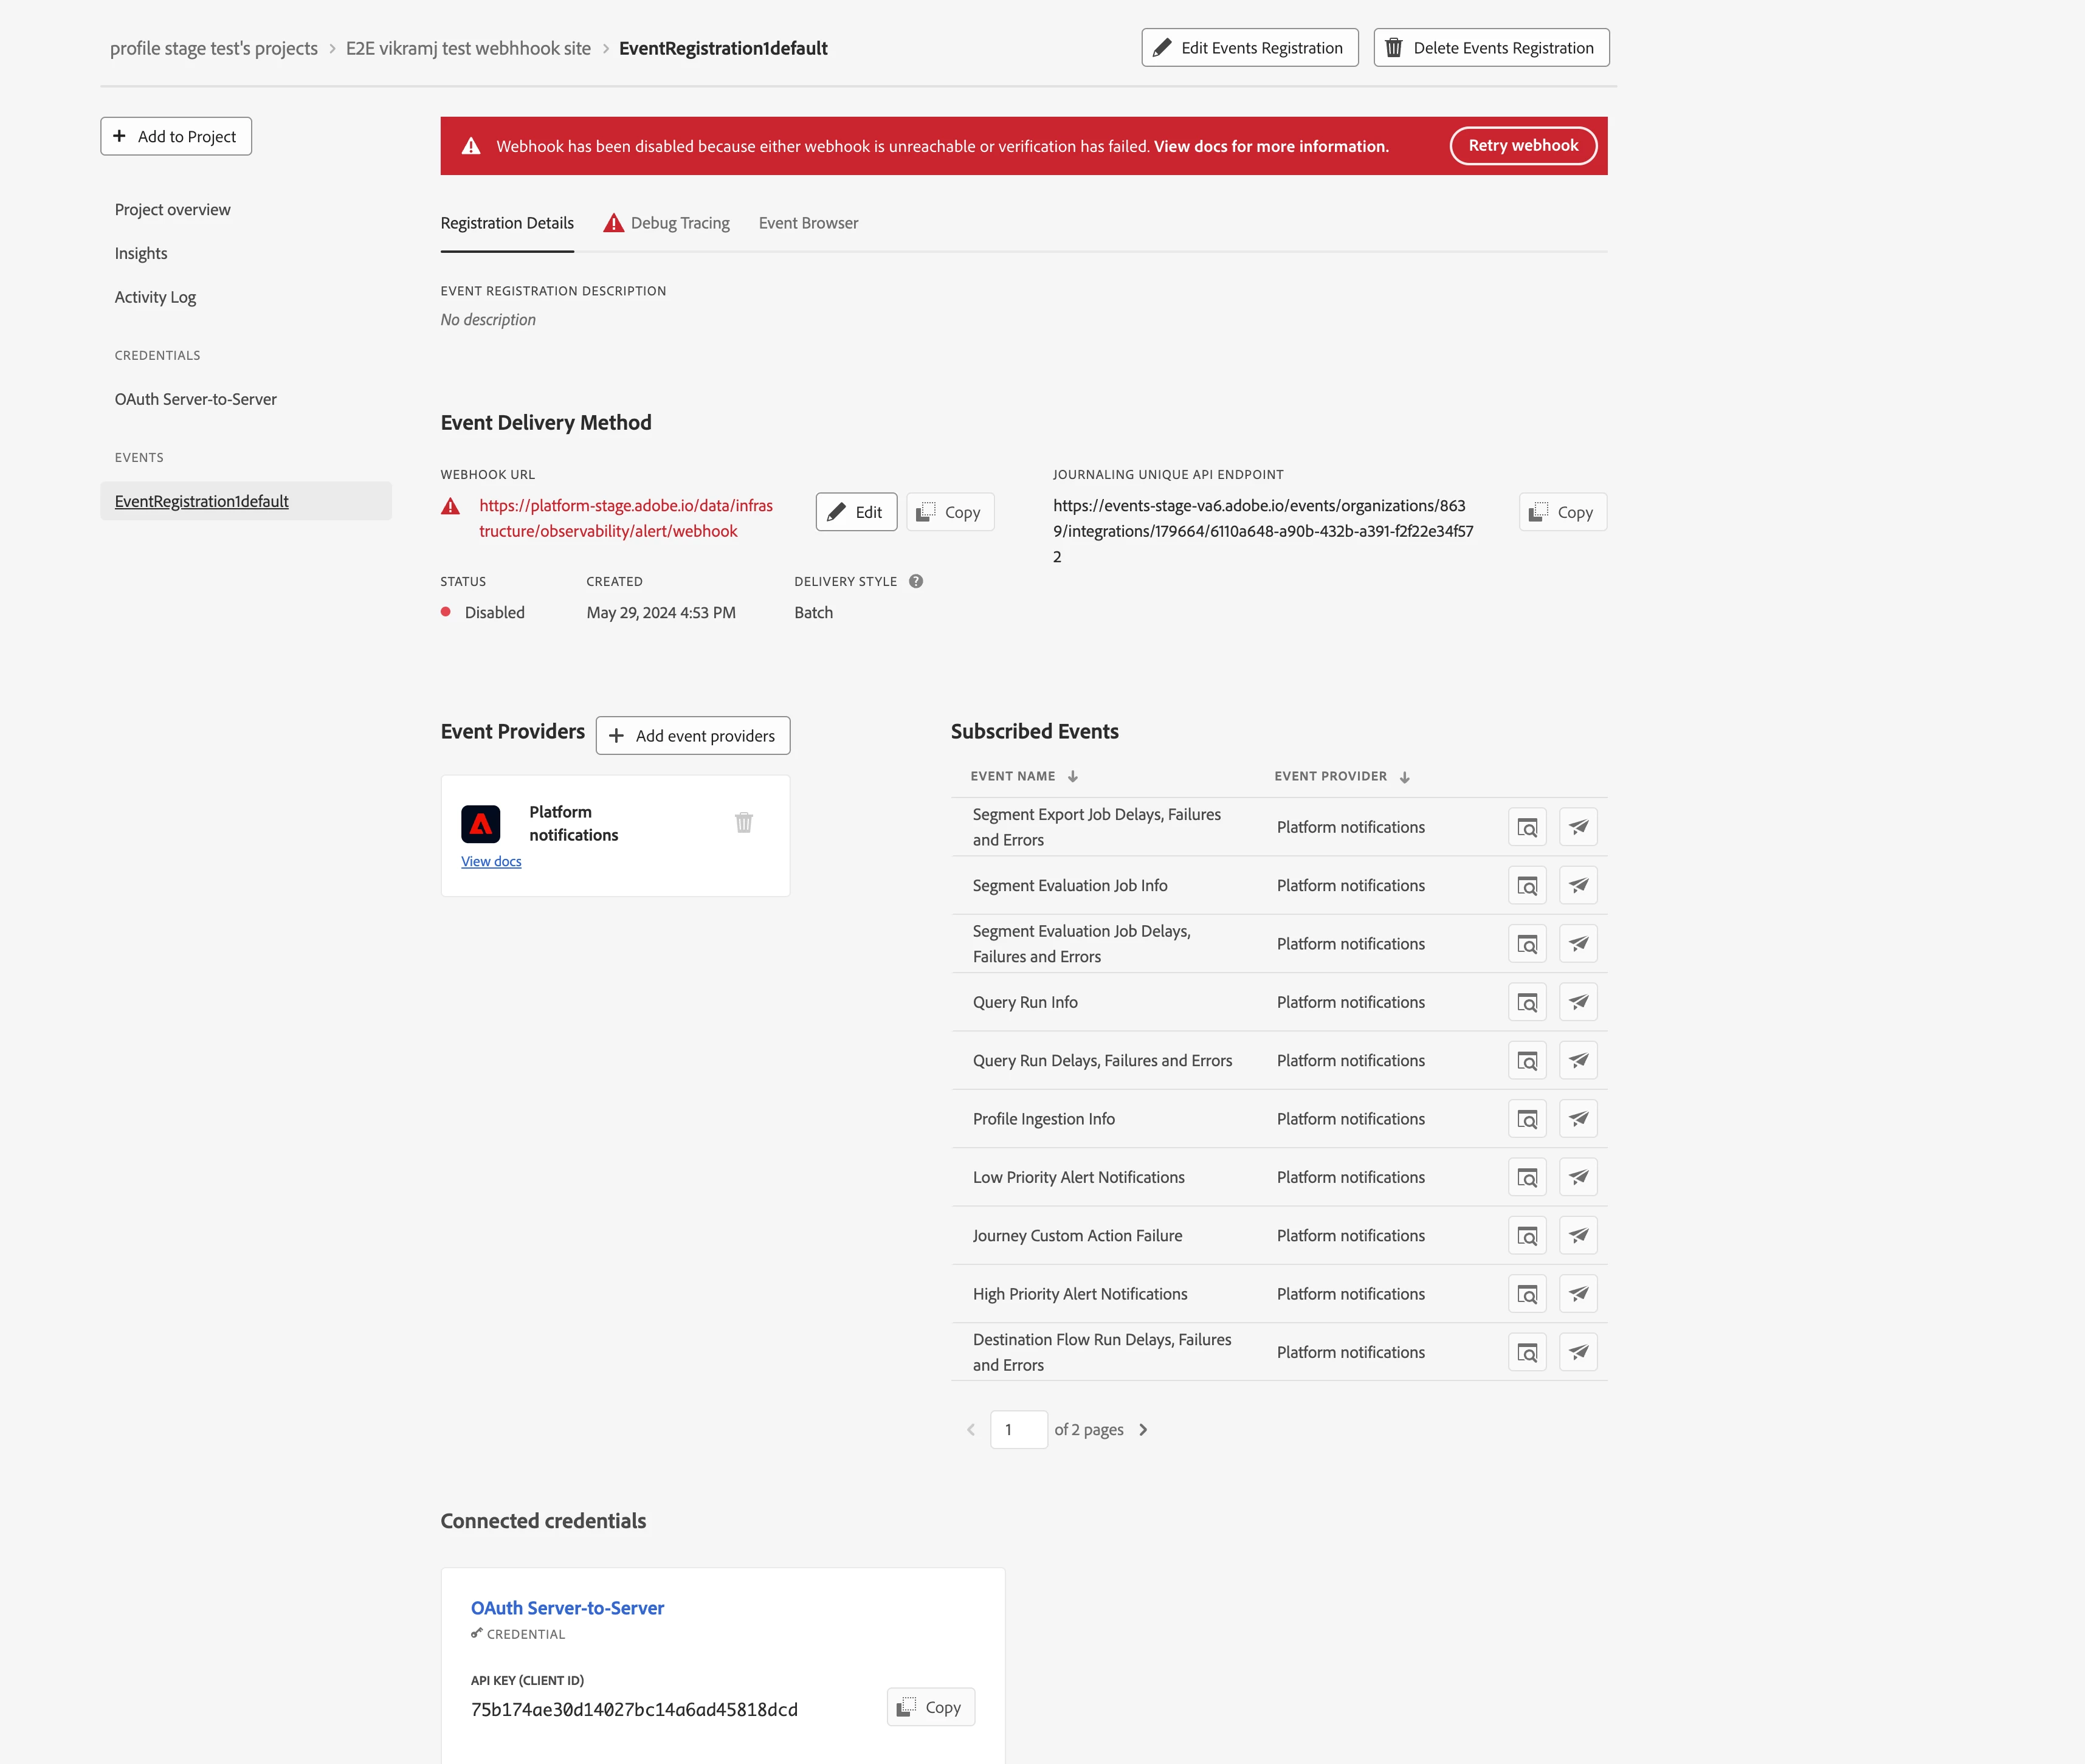2085x1764 pixels.
Task: Delete the Platform notifications provider via trash icon
Action: [743, 822]
